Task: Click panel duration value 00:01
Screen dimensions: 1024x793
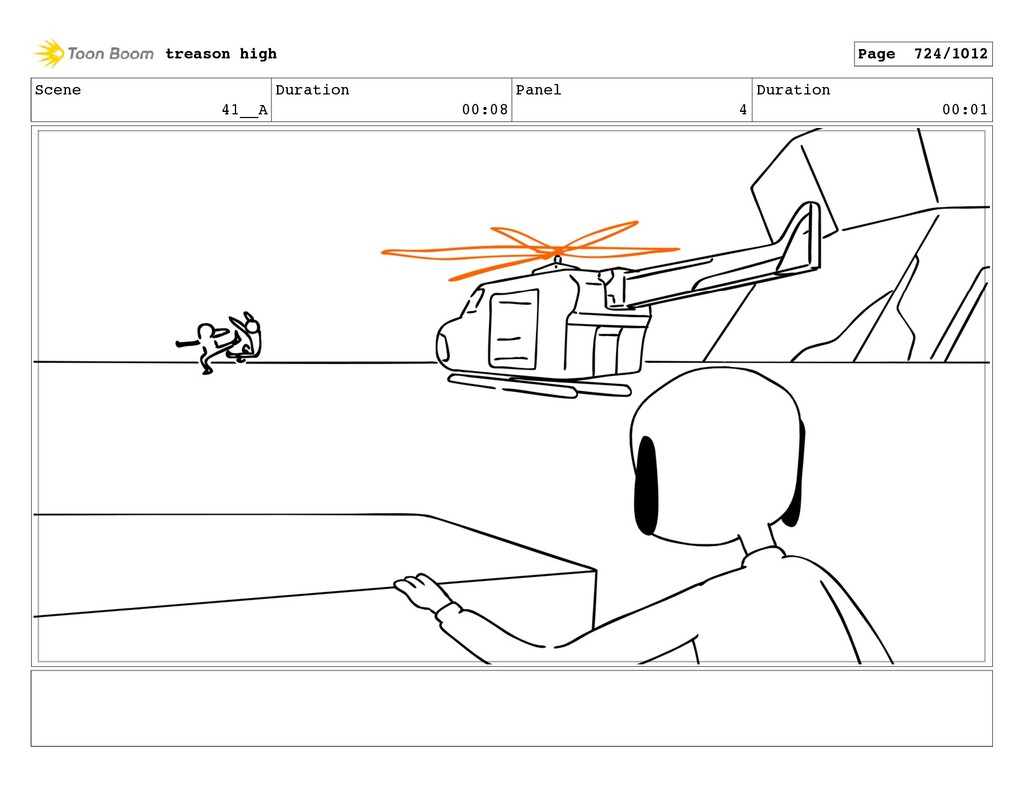Action: (x=965, y=110)
